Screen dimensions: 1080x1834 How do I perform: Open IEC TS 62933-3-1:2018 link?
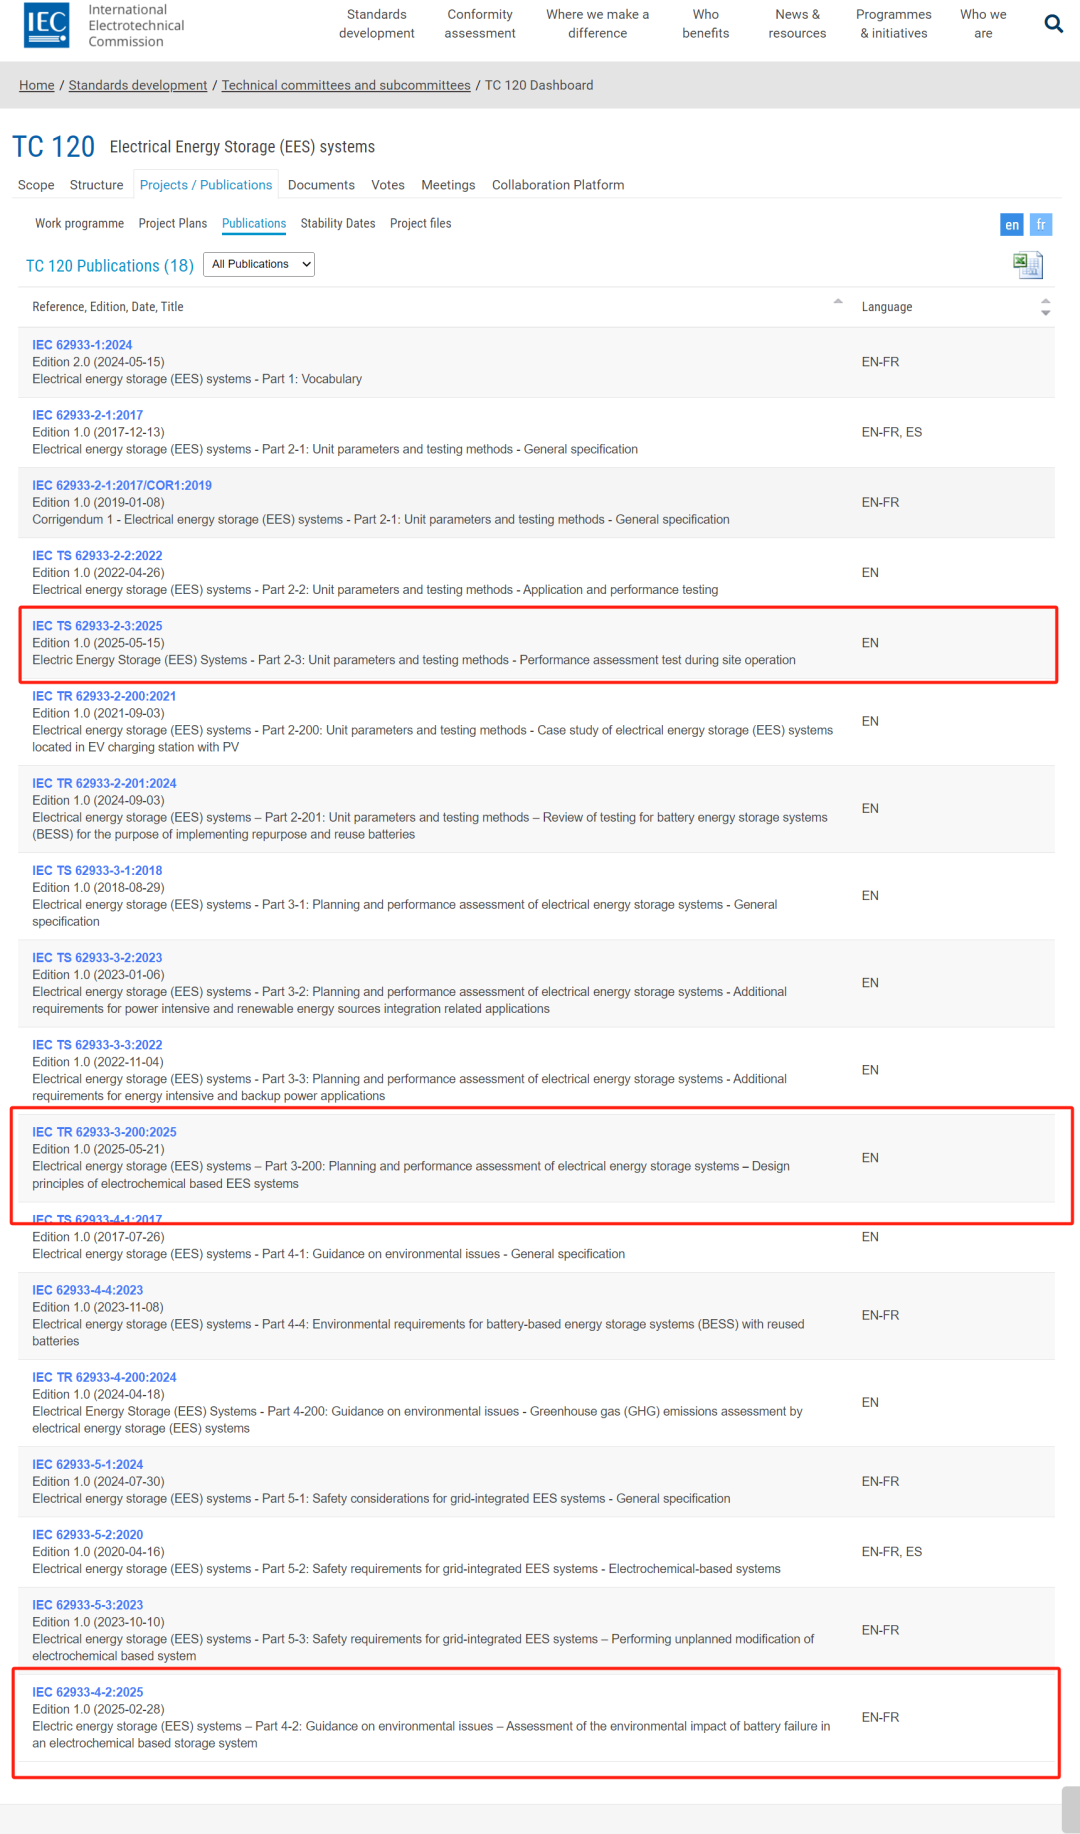(97, 870)
